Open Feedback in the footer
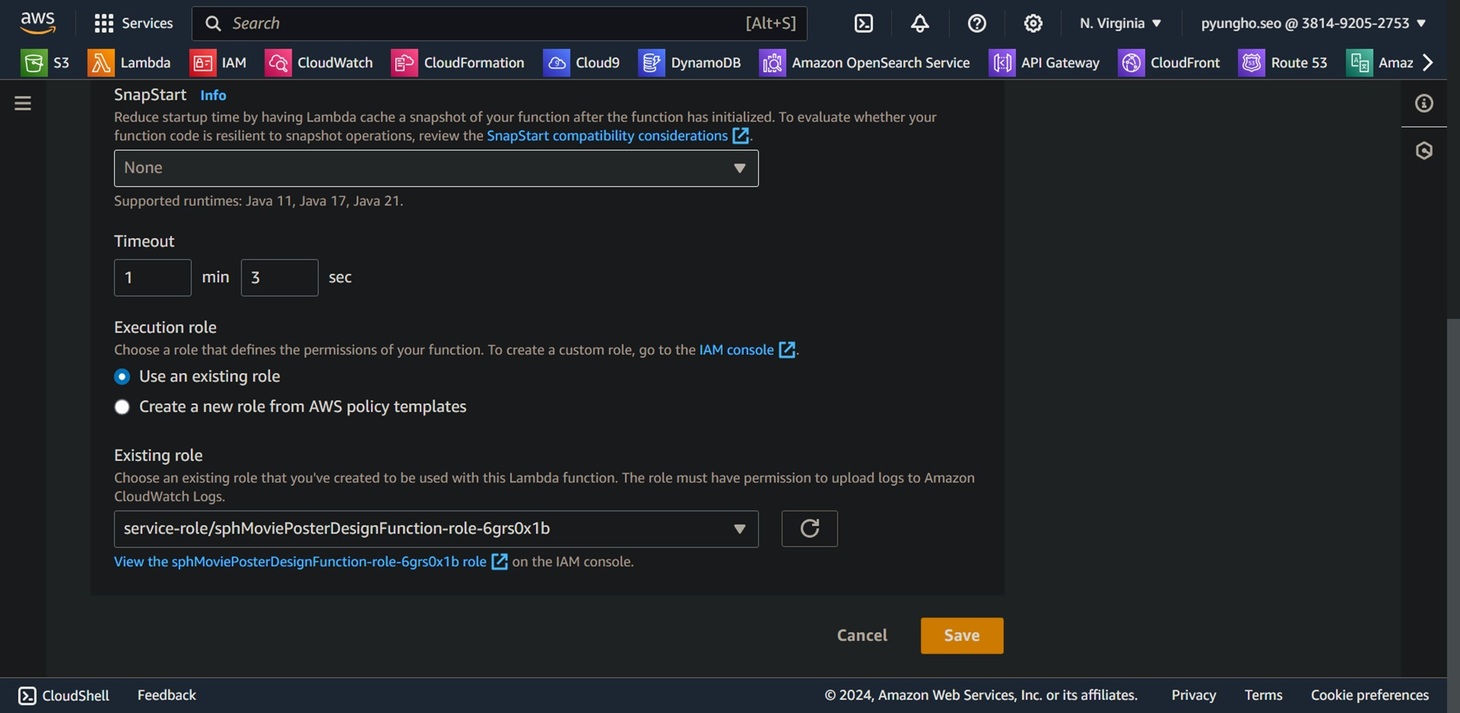The width and height of the screenshot is (1460, 713). [167, 695]
